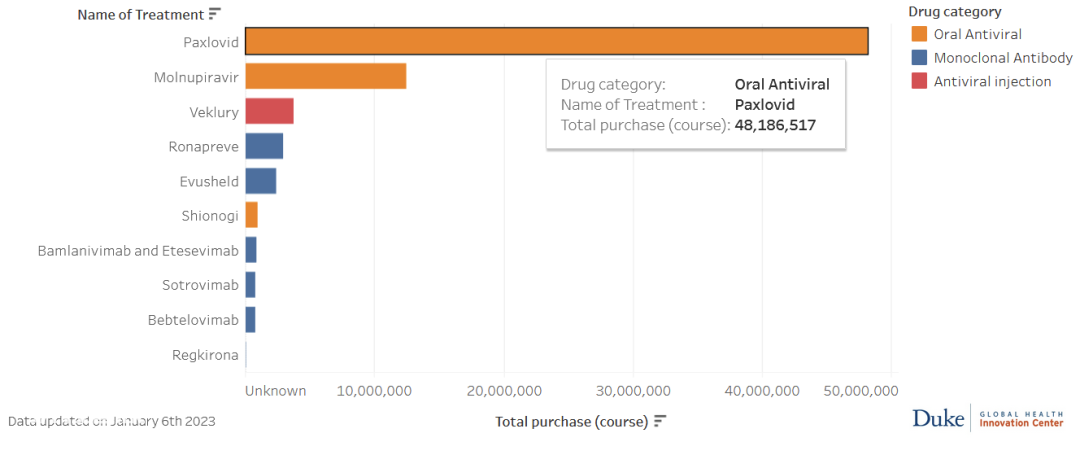Select the red Antiviral injection legend swatch
This screenshot has height=455, width=1080.
coord(918,81)
